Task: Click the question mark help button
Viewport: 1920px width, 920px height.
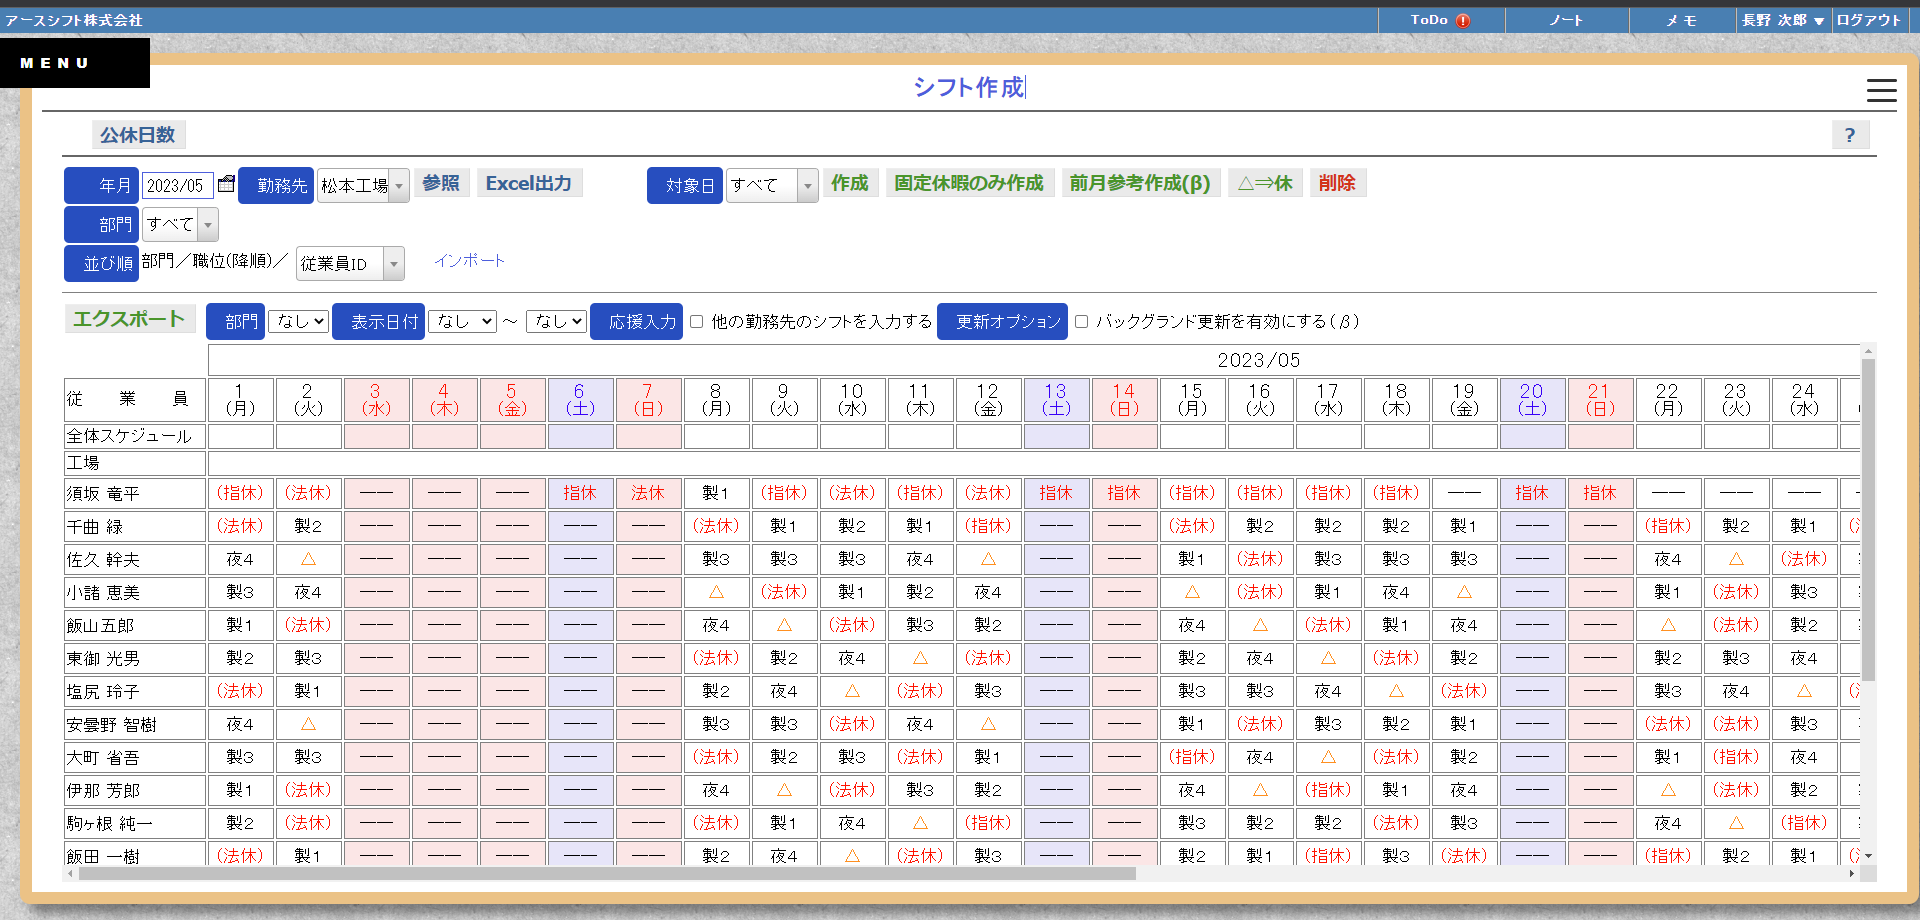Action: (x=1849, y=135)
